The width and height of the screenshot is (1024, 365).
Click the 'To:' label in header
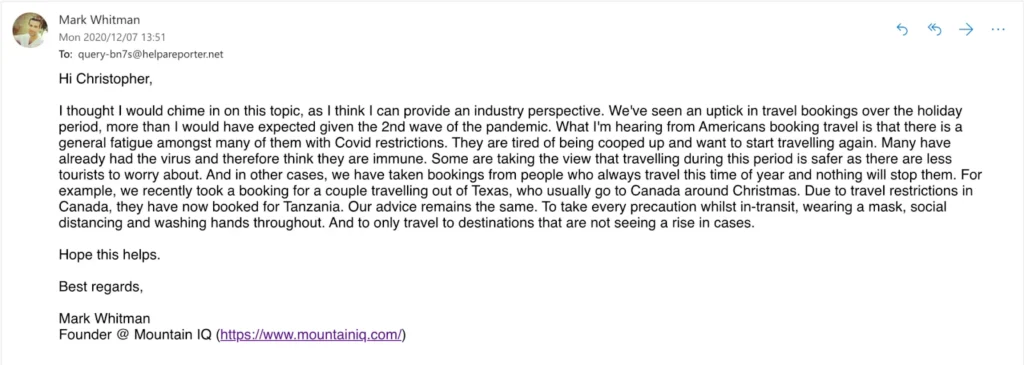pyautogui.click(x=65, y=55)
